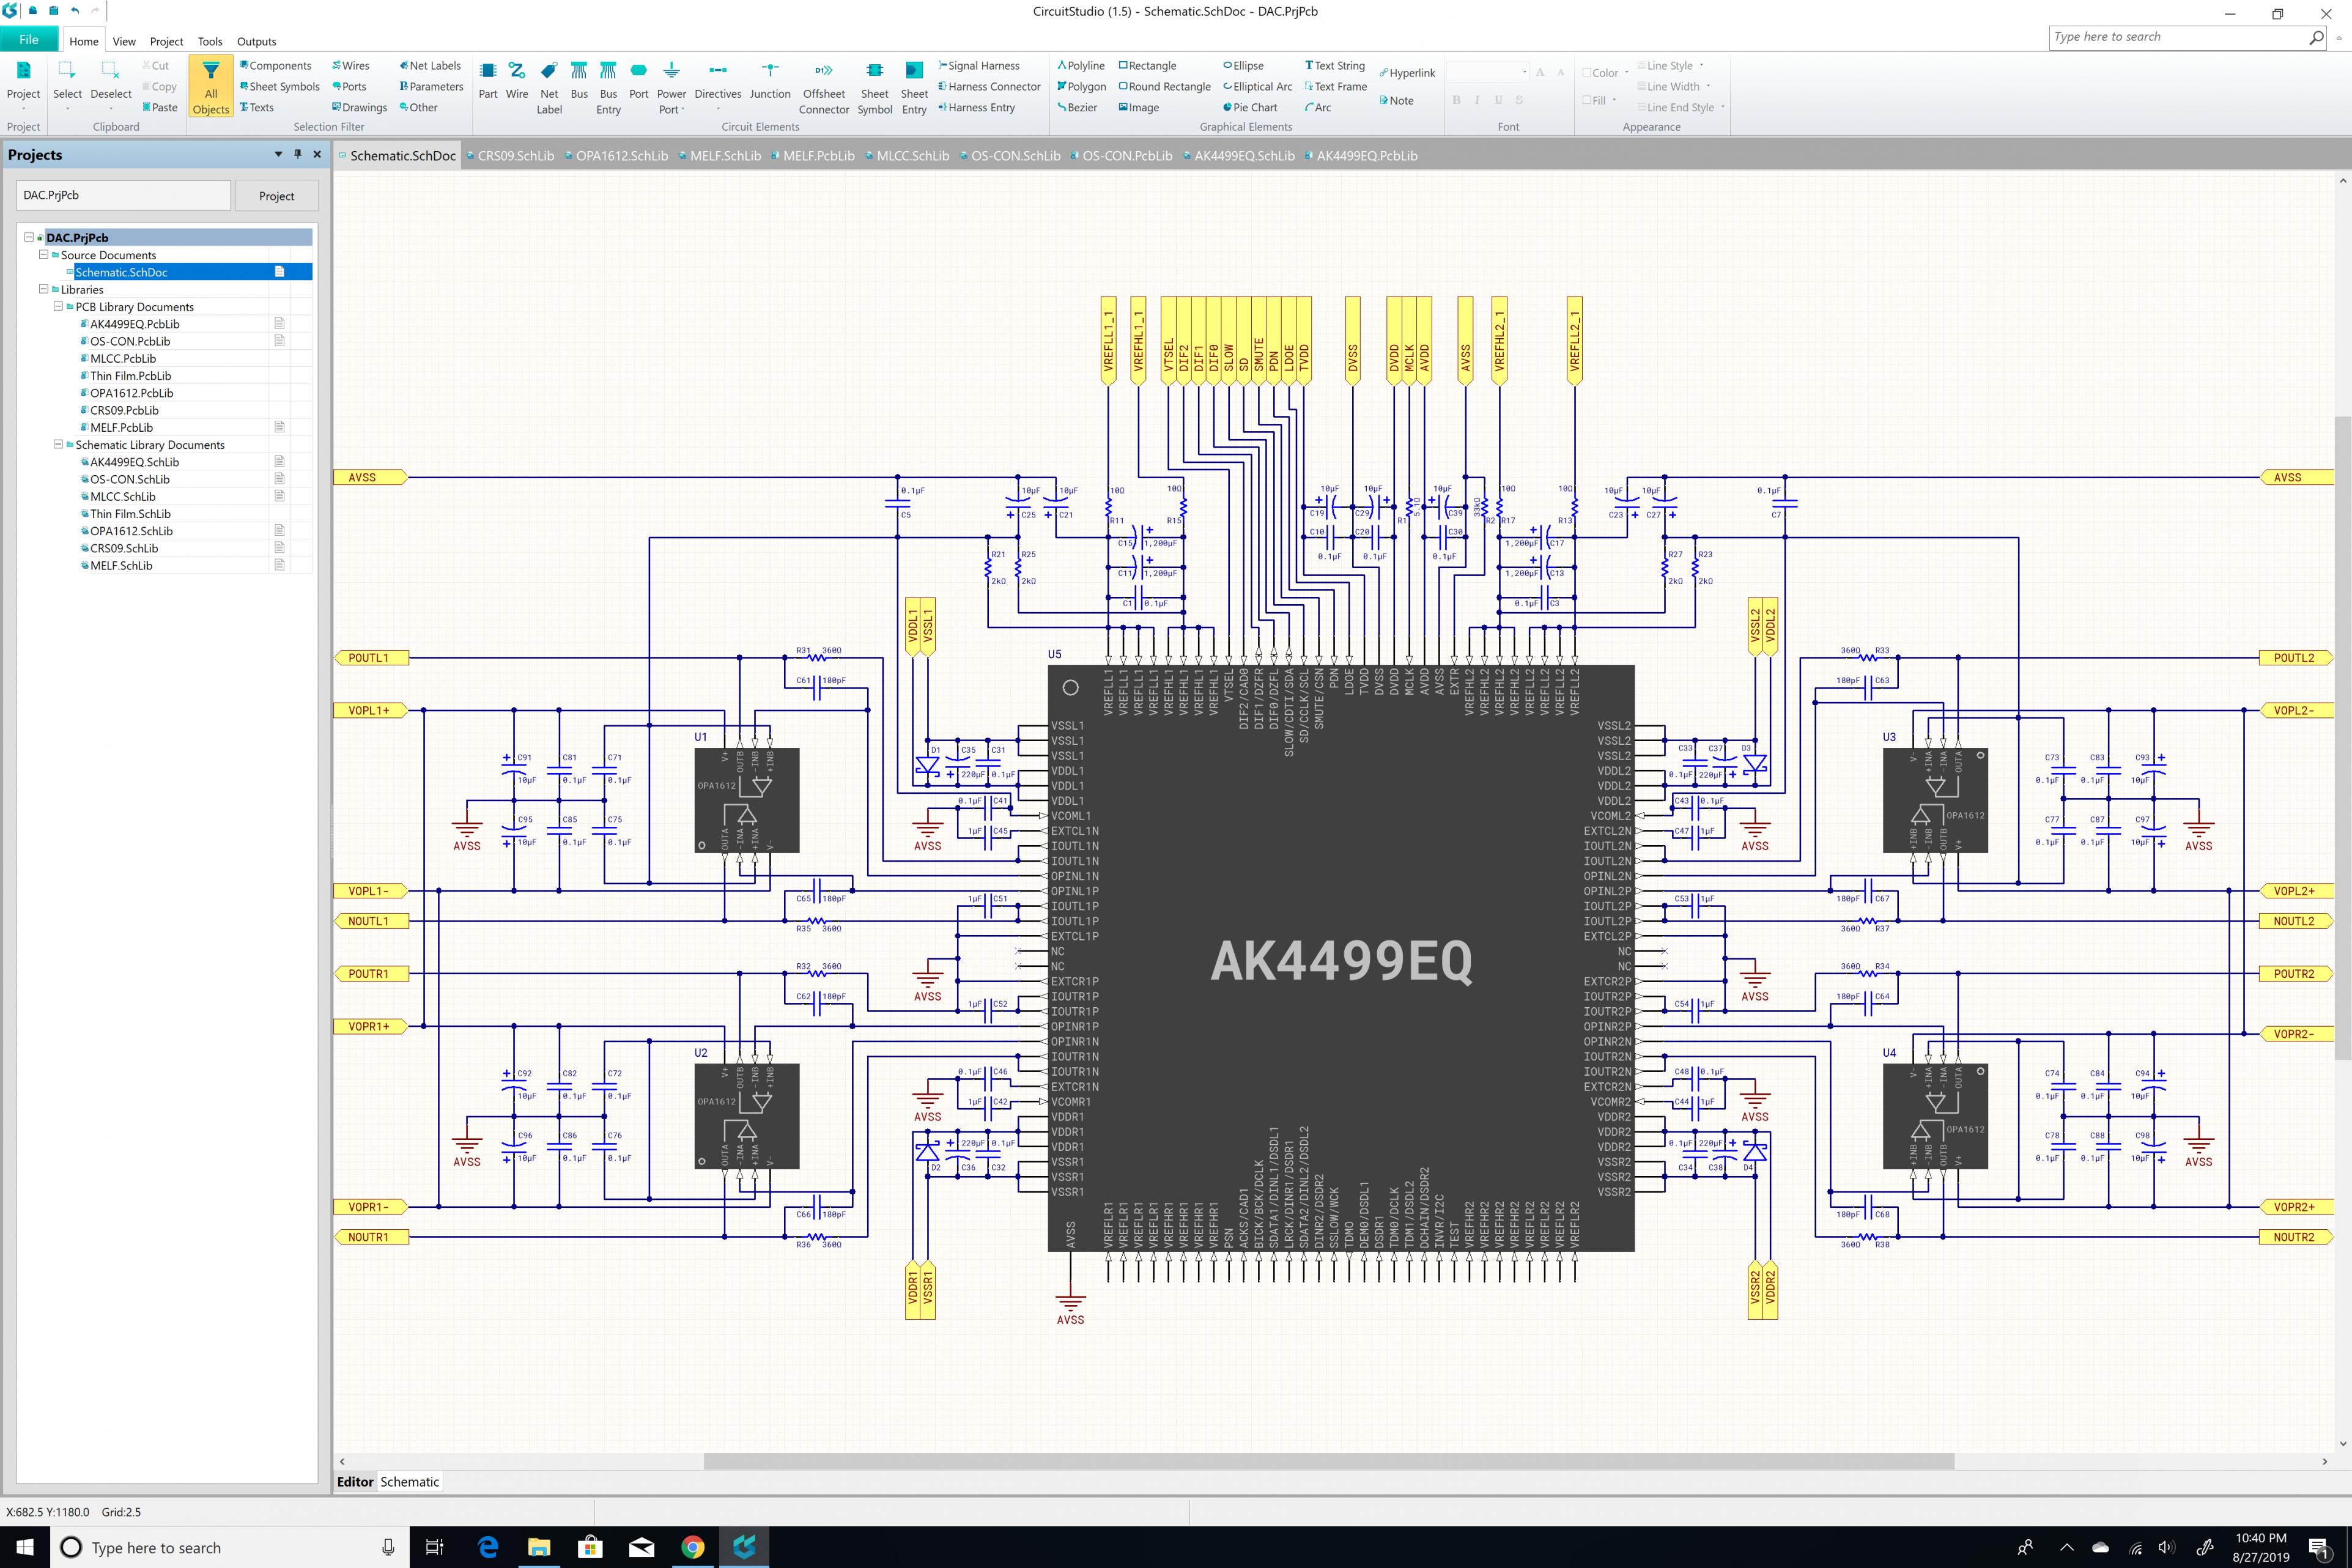Image resolution: width=2352 pixels, height=1568 pixels.
Task: Activate the Wire drawing tool
Action: pos(516,80)
